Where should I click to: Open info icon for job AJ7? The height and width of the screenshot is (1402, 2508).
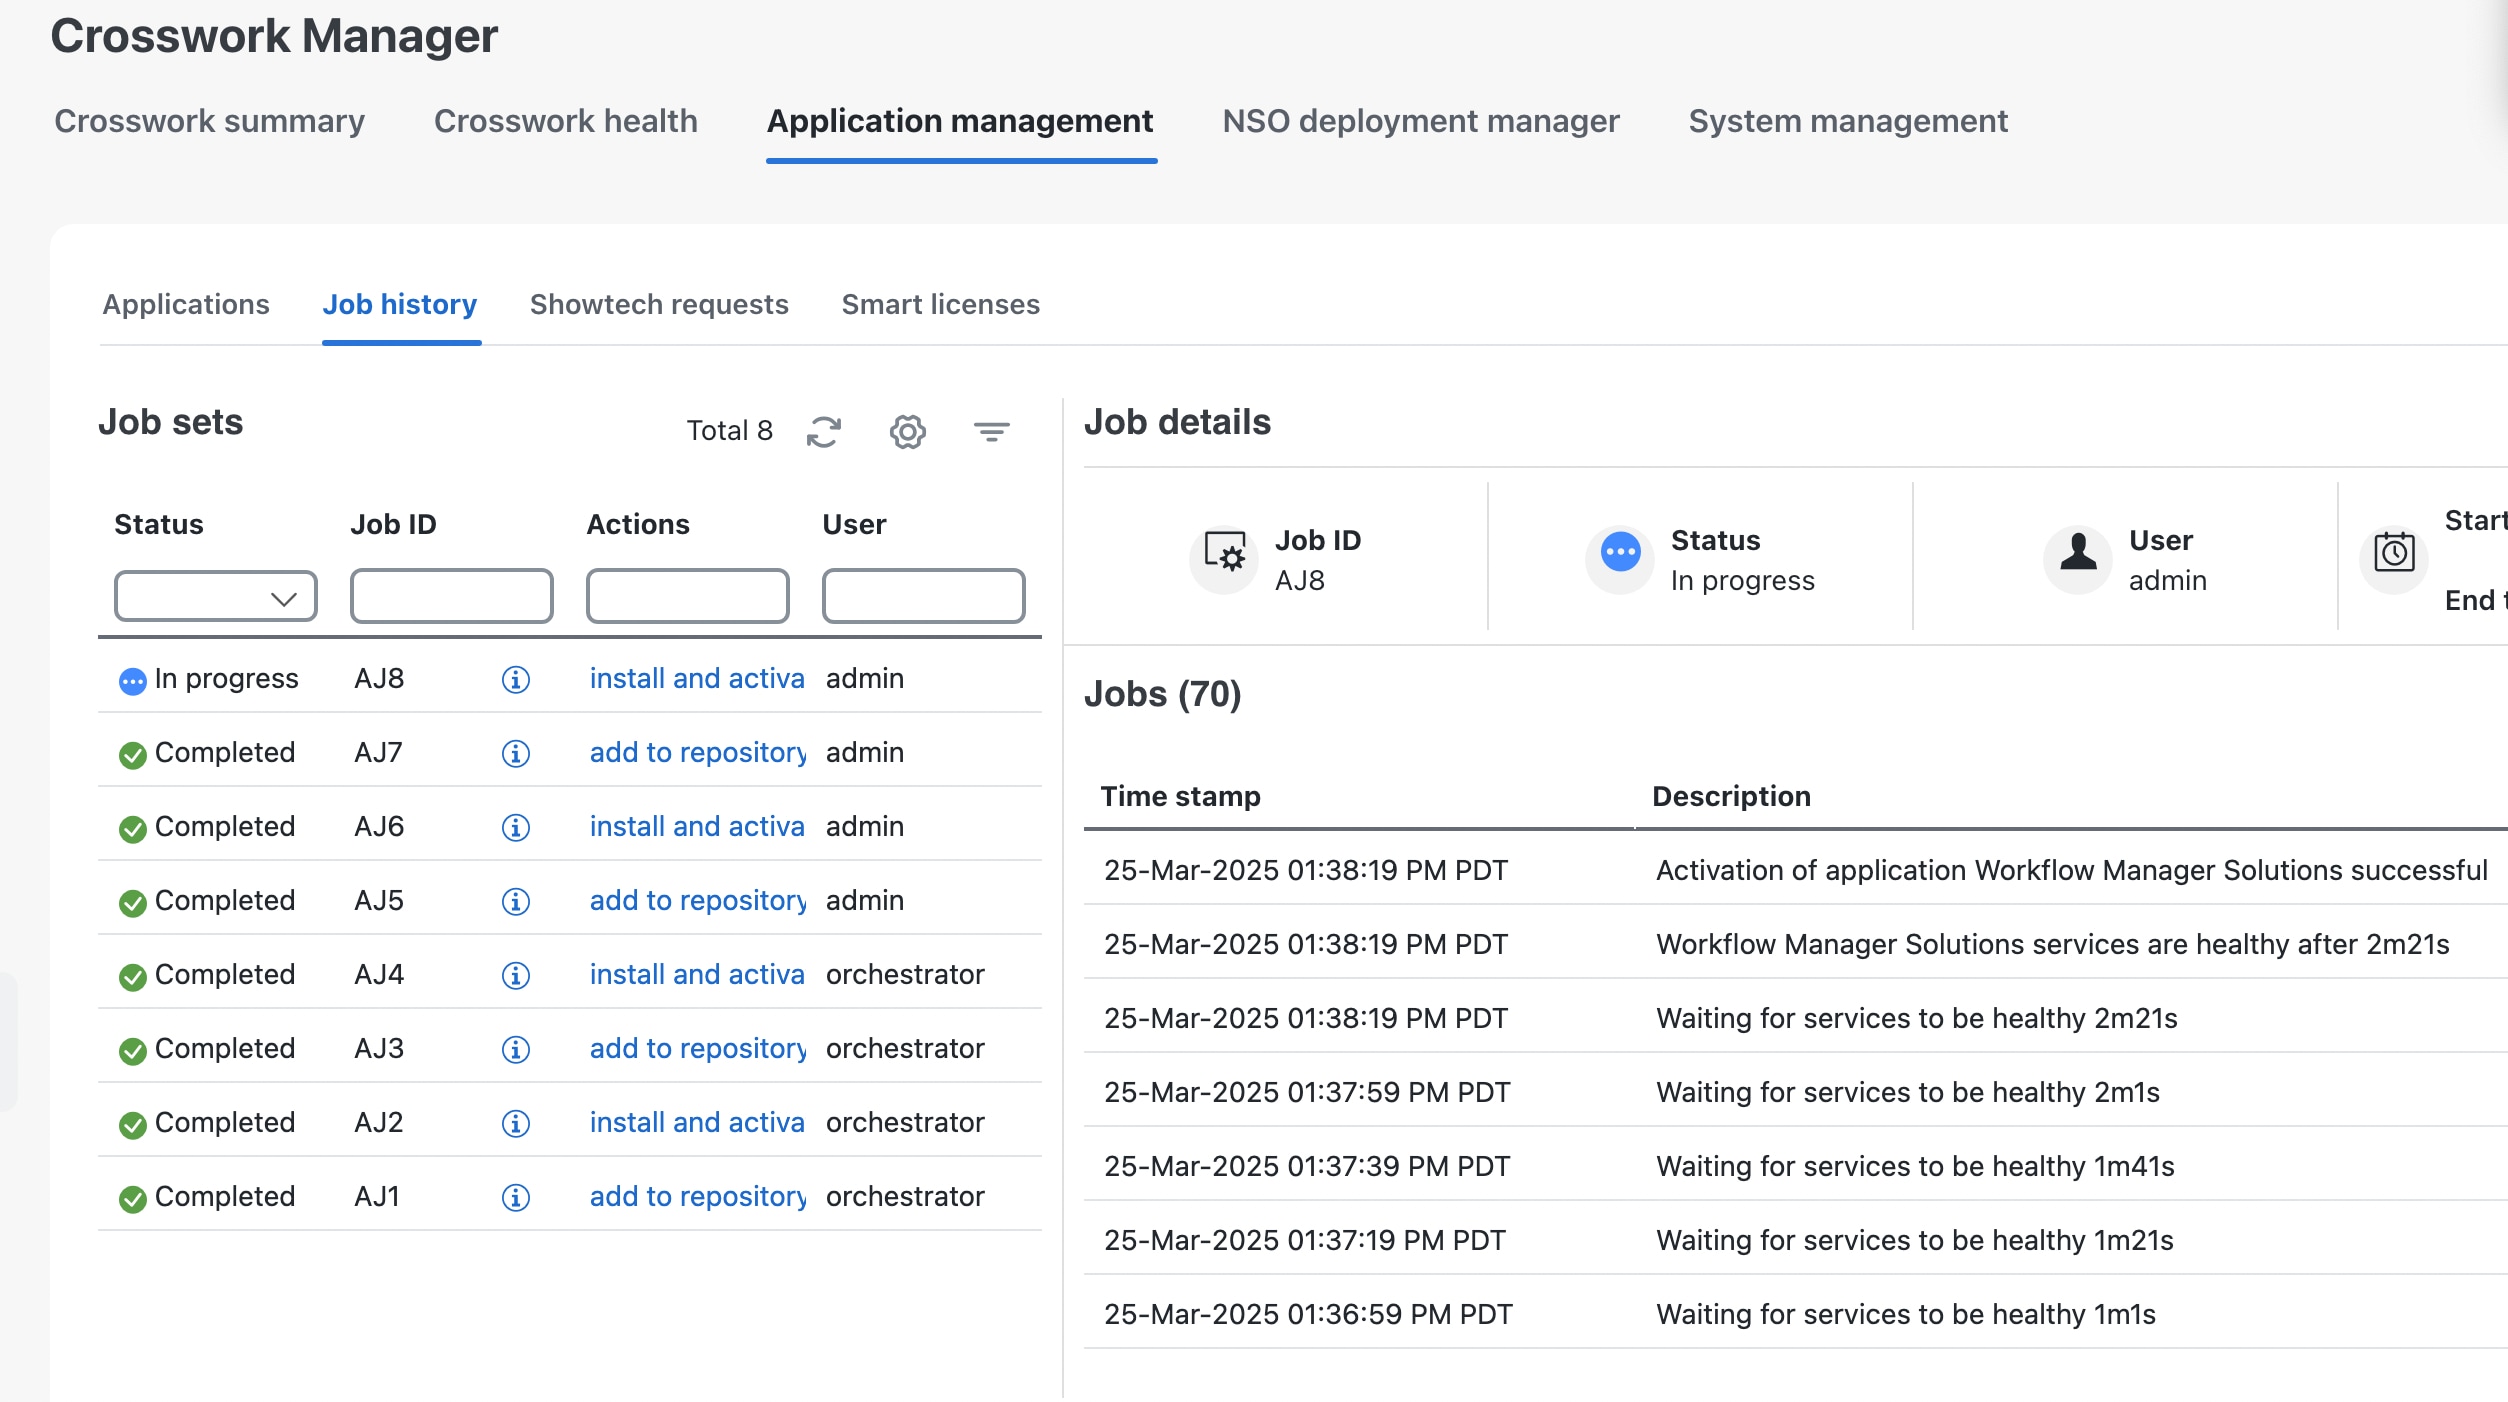pos(516,754)
